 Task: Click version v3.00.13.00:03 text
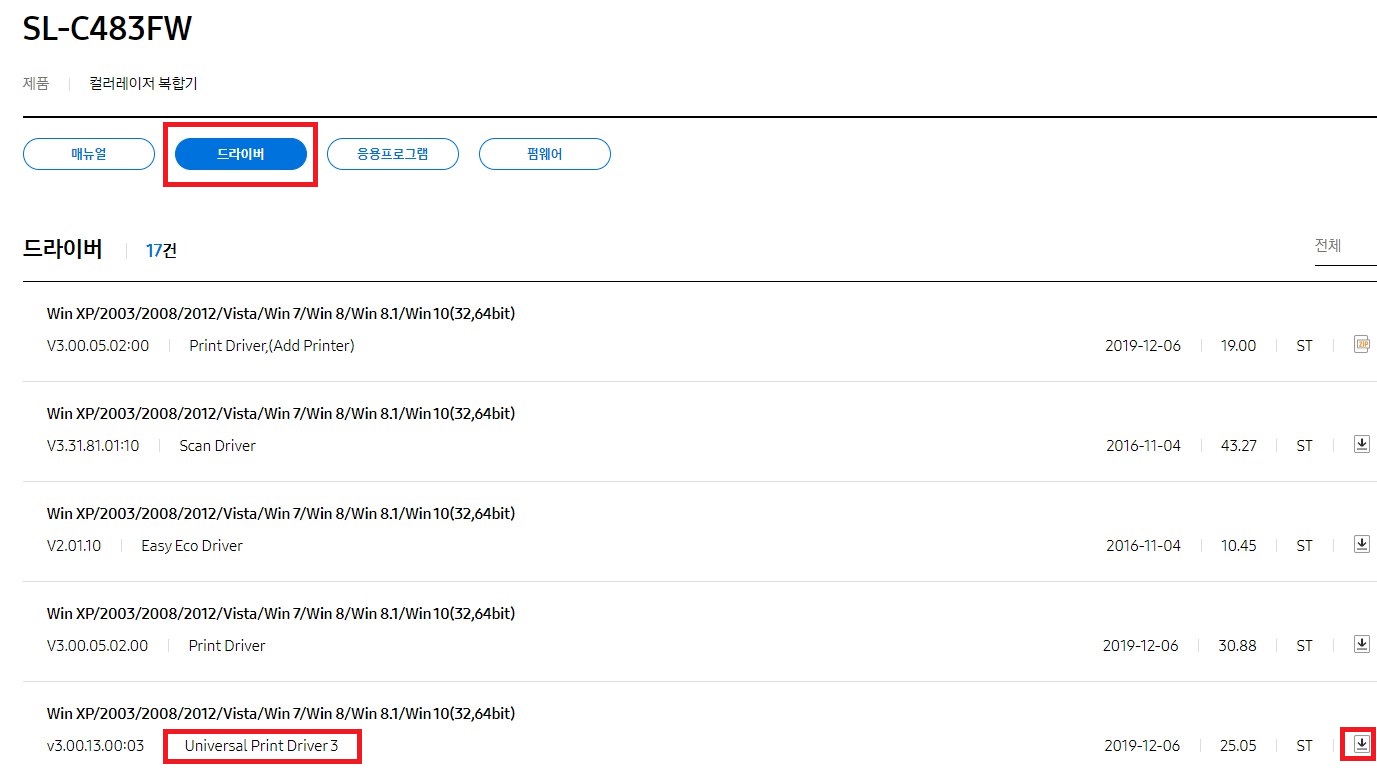pyautogui.click(x=95, y=746)
